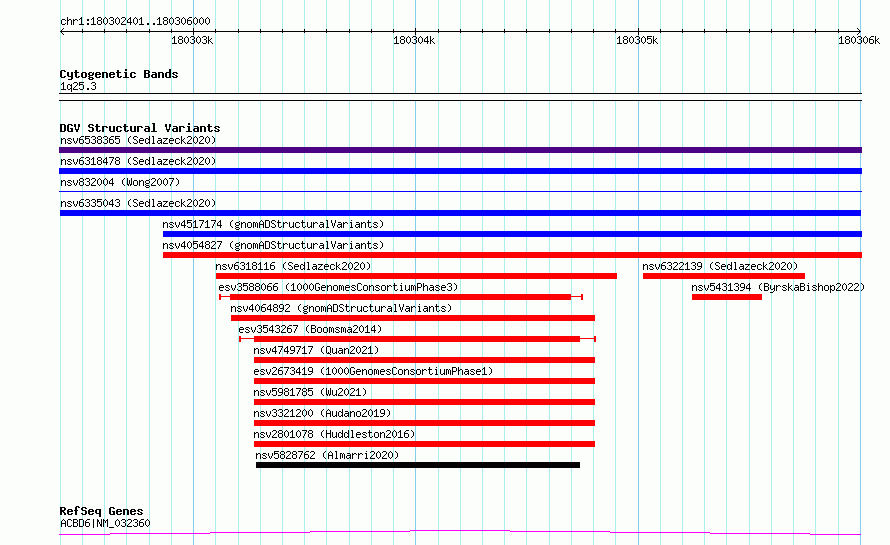Click the nsv2801078 (Huddleston2016) label
Viewport: 890px width, 545px height.
(x=334, y=434)
